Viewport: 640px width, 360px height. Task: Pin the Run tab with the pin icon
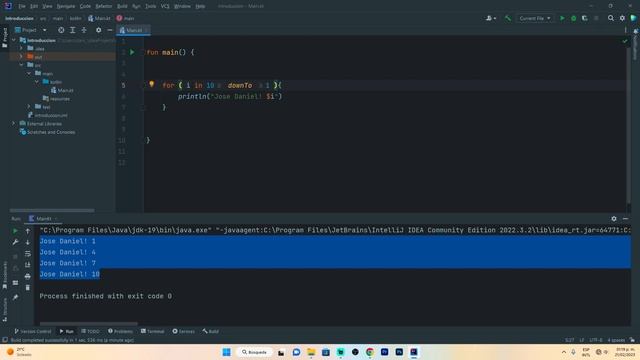tap(15, 297)
